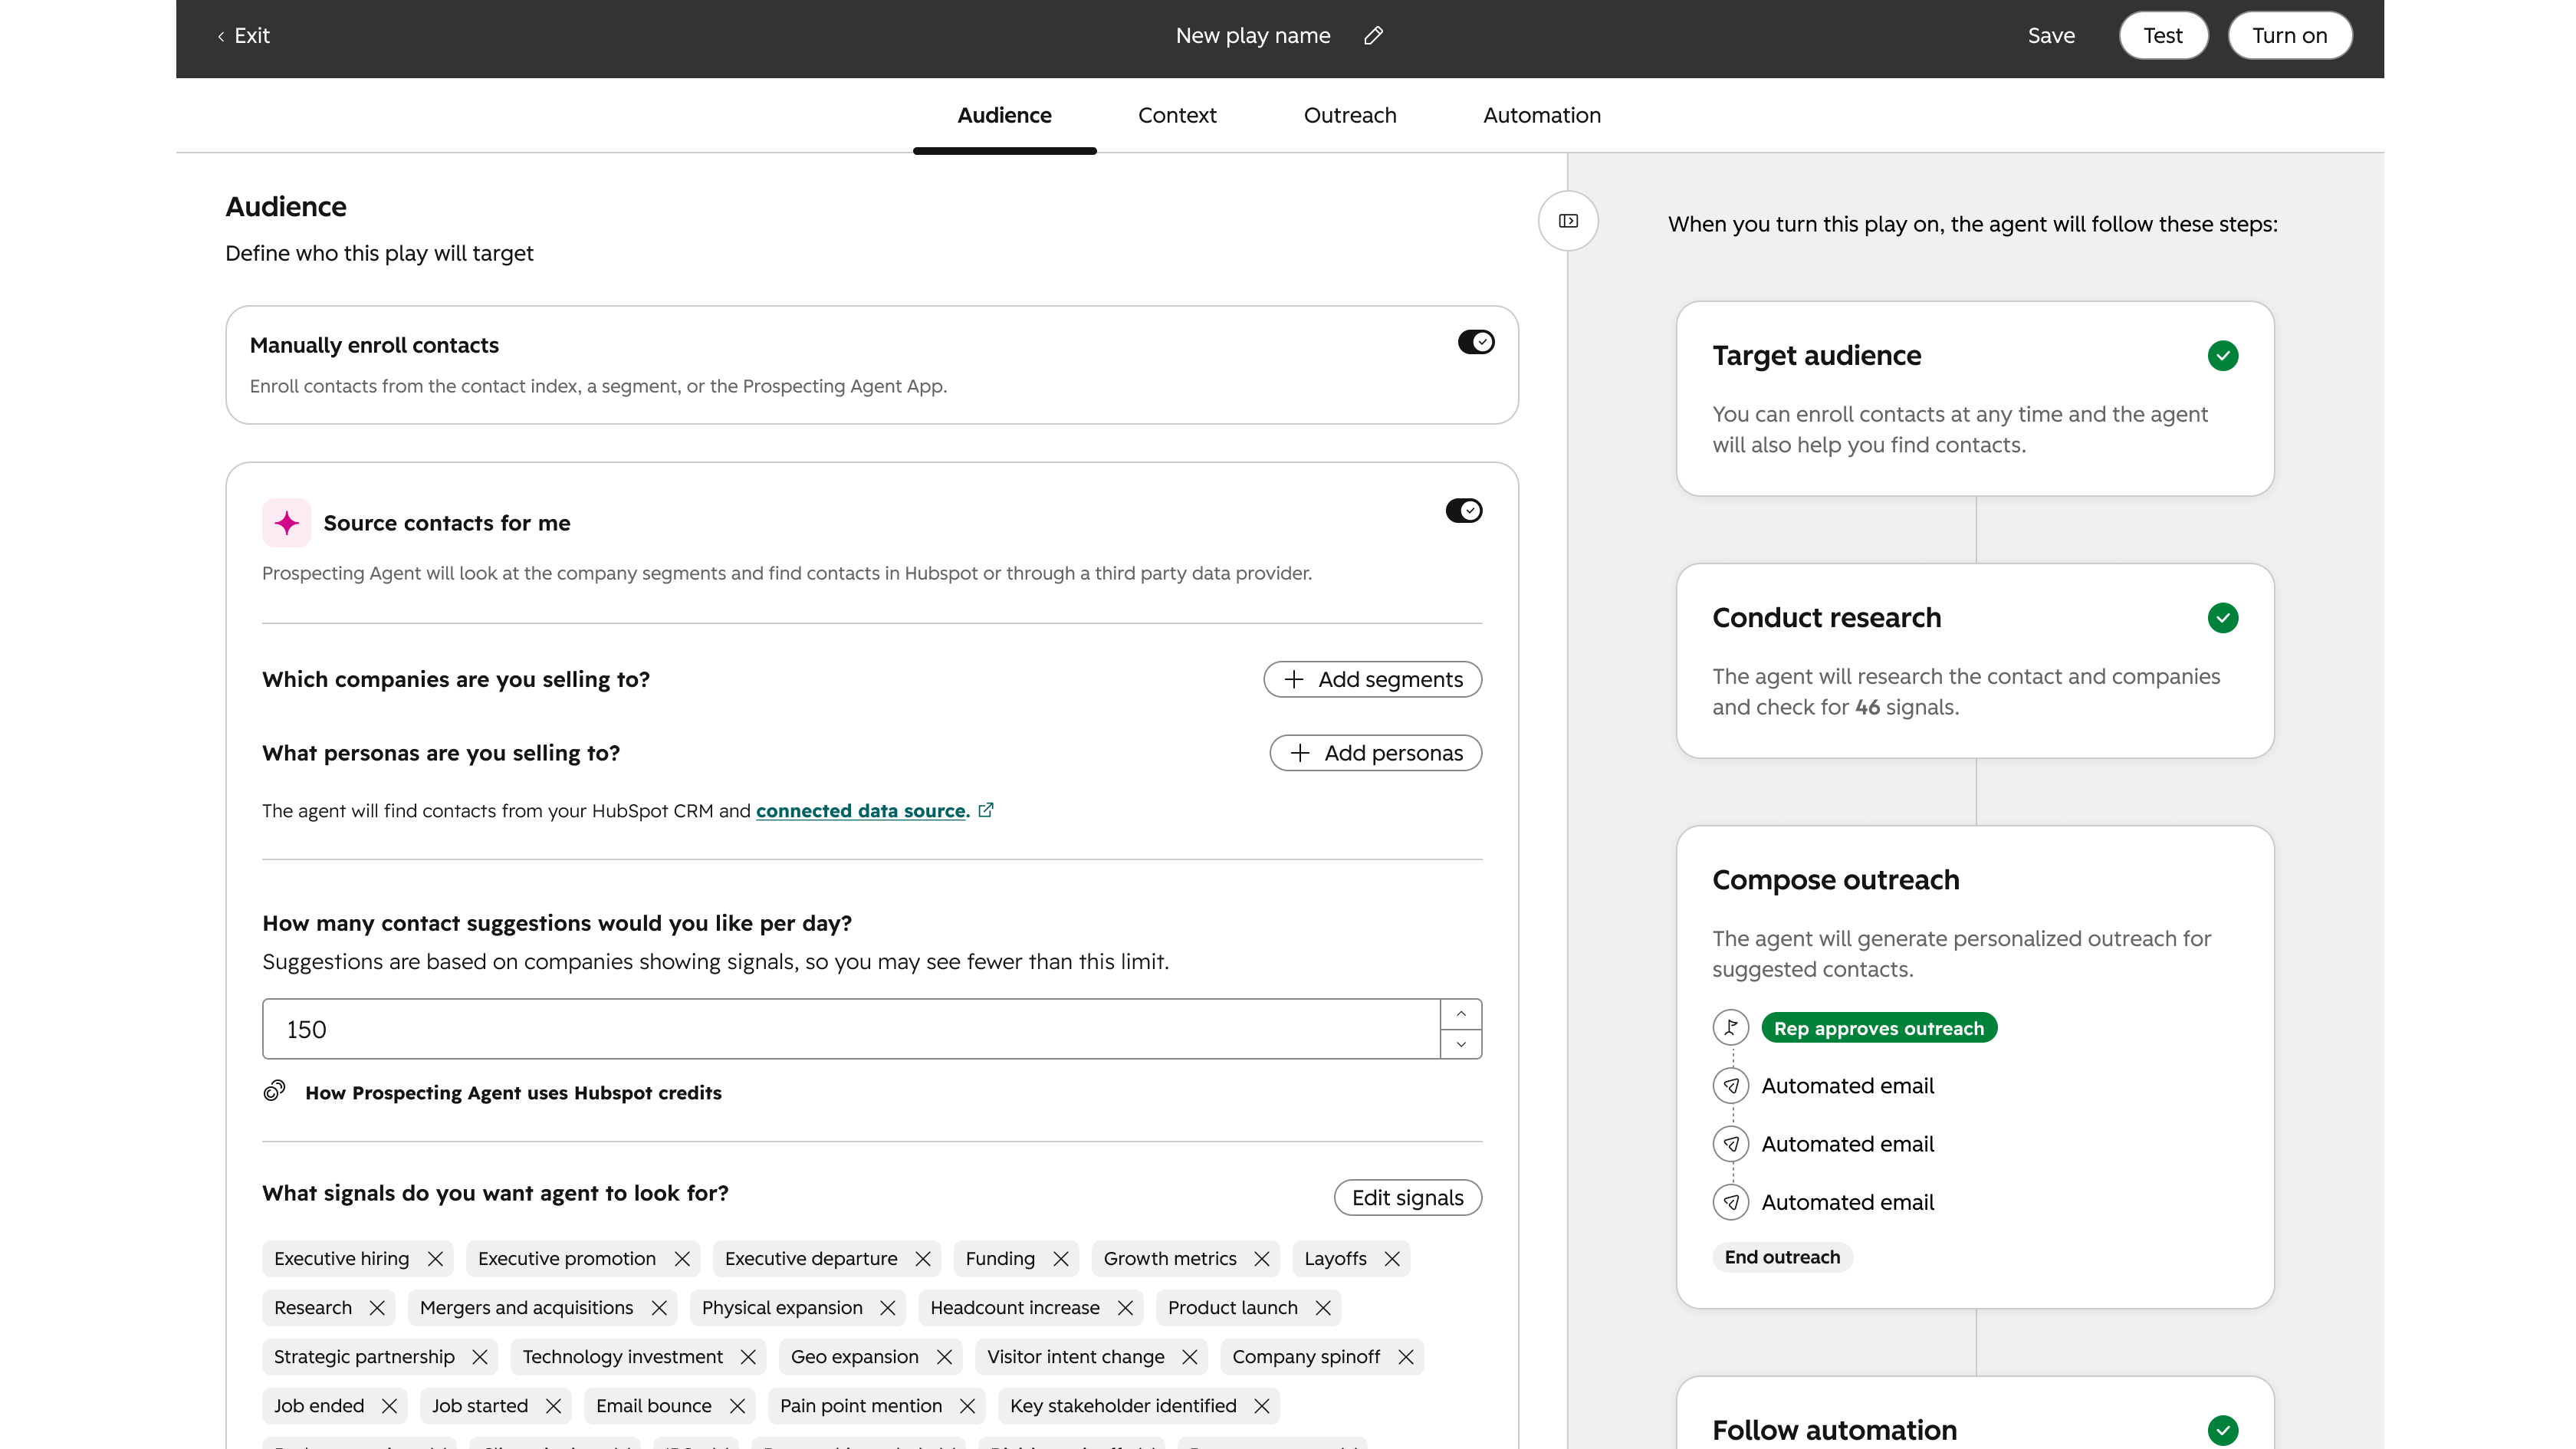
Task: Remove the Physical expansion signal tag
Action: 888,1308
